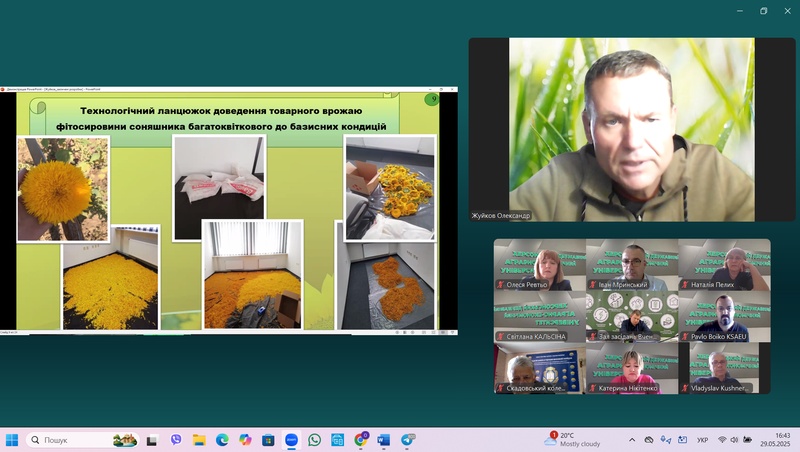Select Pavlo Boiko KSAEU video tile
The height and width of the screenshot is (452, 800).
pos(724,317)
